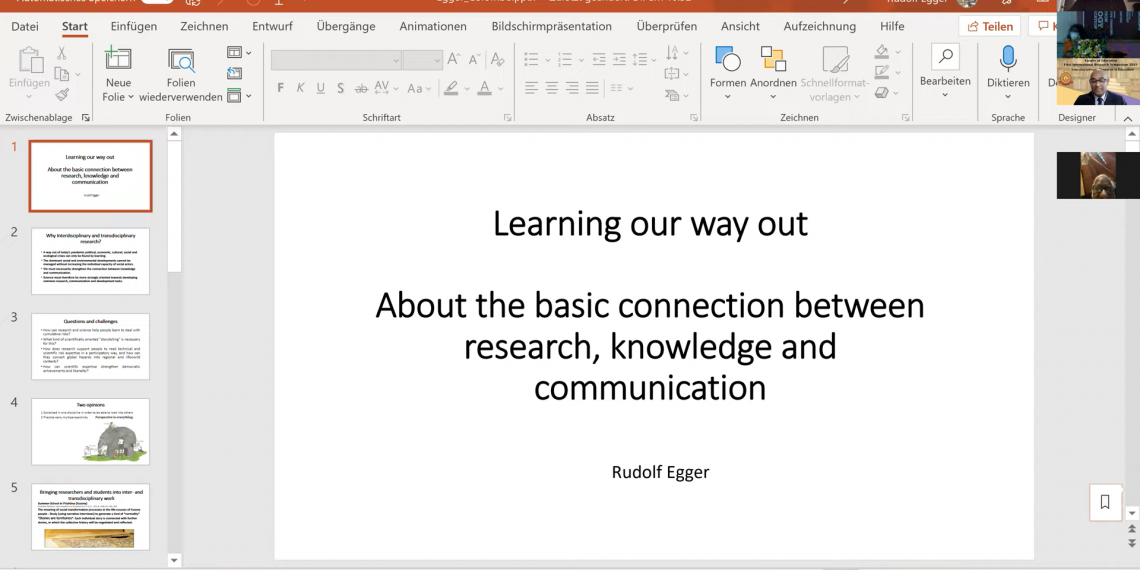Switch to the Einfügen tab

(134, 26)
